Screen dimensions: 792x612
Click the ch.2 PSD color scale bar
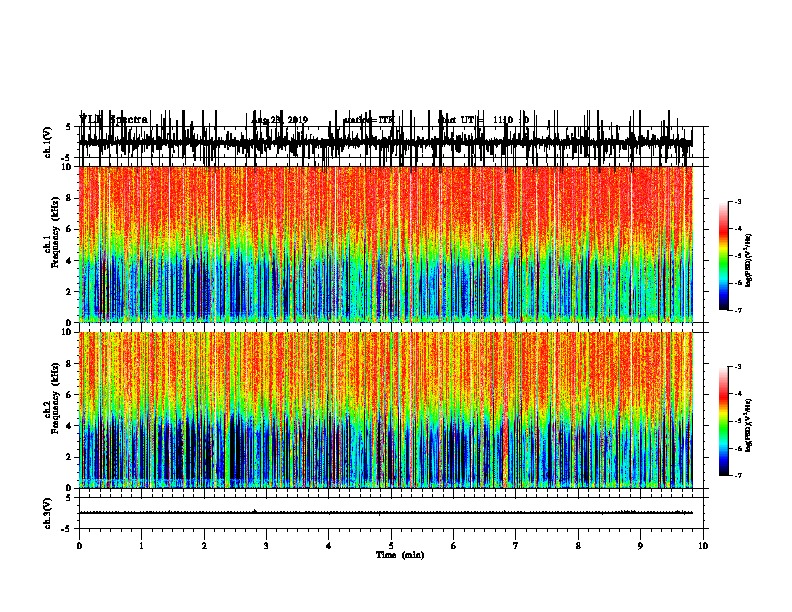723,421
